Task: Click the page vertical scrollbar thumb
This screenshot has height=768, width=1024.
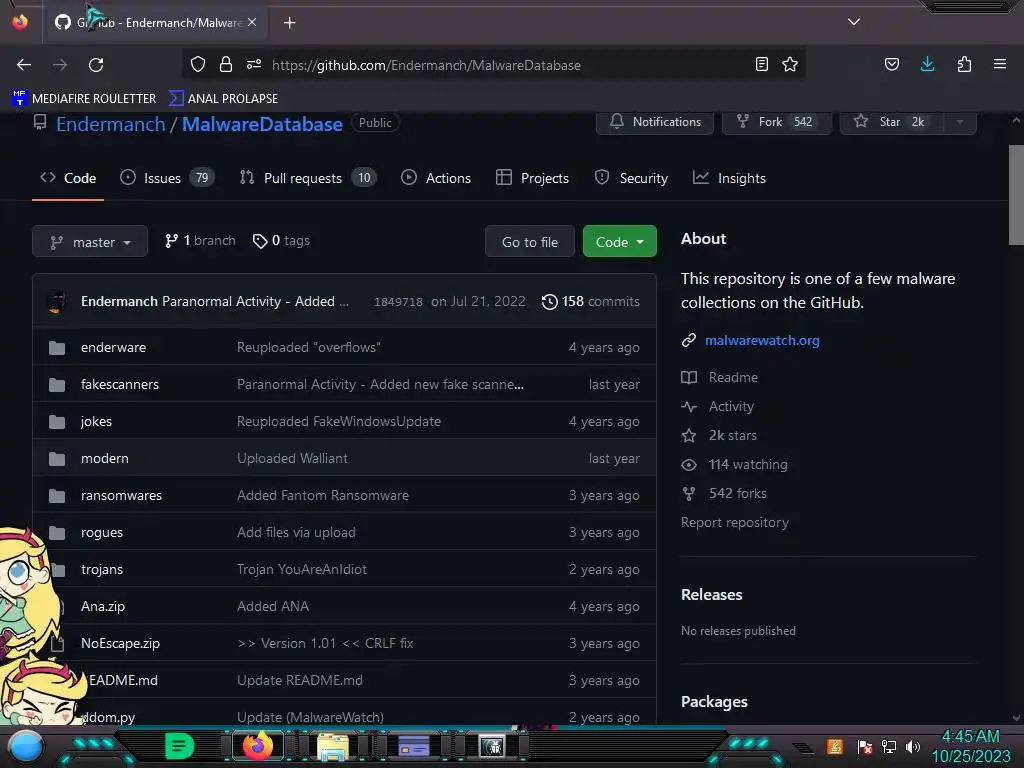Action: click(x=1016, y=195)
